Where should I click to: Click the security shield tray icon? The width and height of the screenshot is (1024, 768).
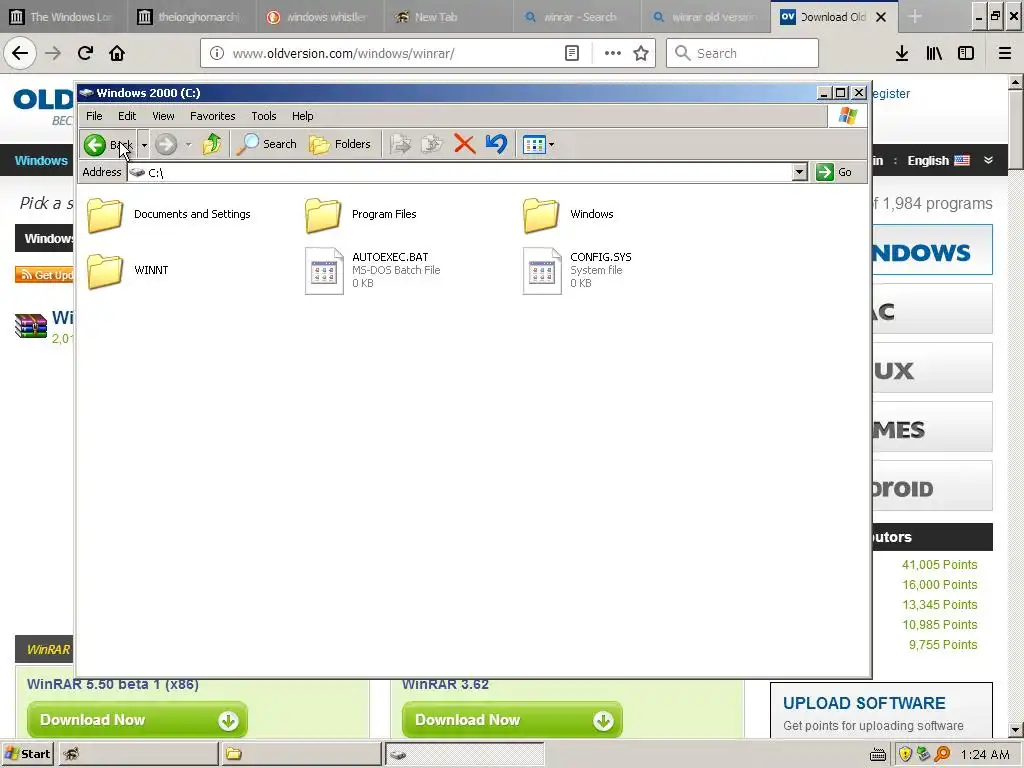point(905,754)
